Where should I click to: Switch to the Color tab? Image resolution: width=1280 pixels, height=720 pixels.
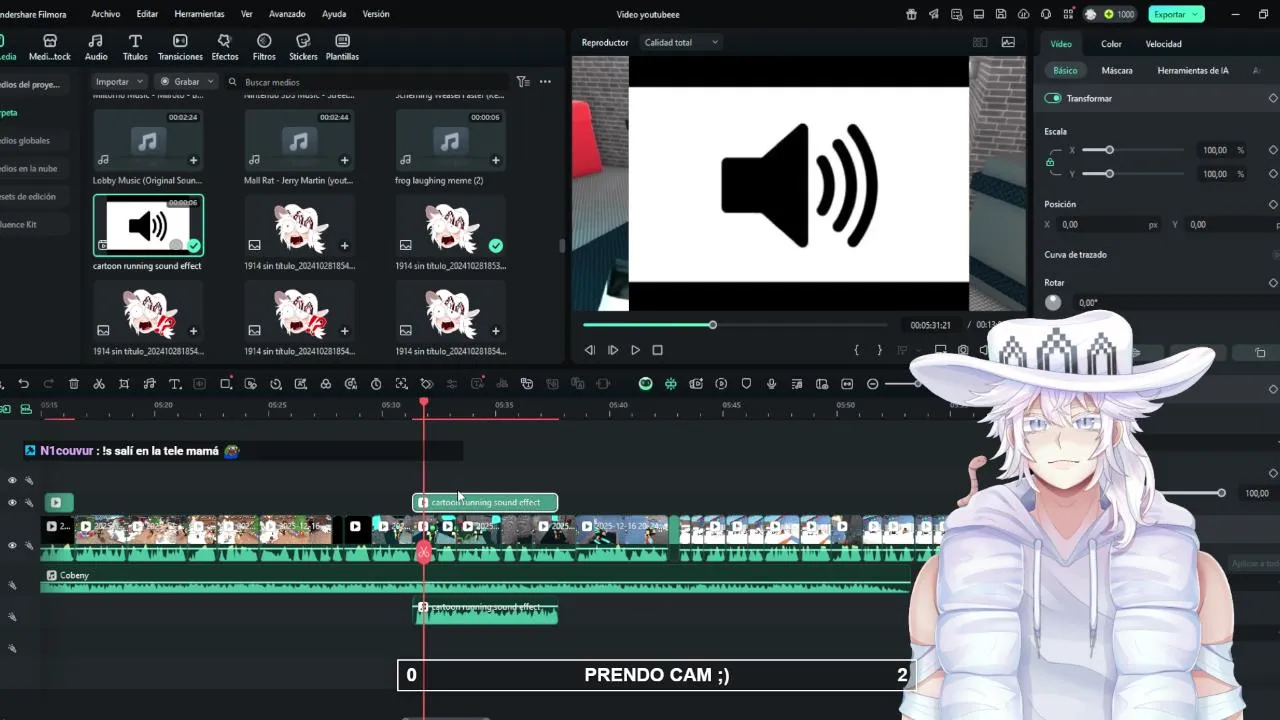[1111, 44]
